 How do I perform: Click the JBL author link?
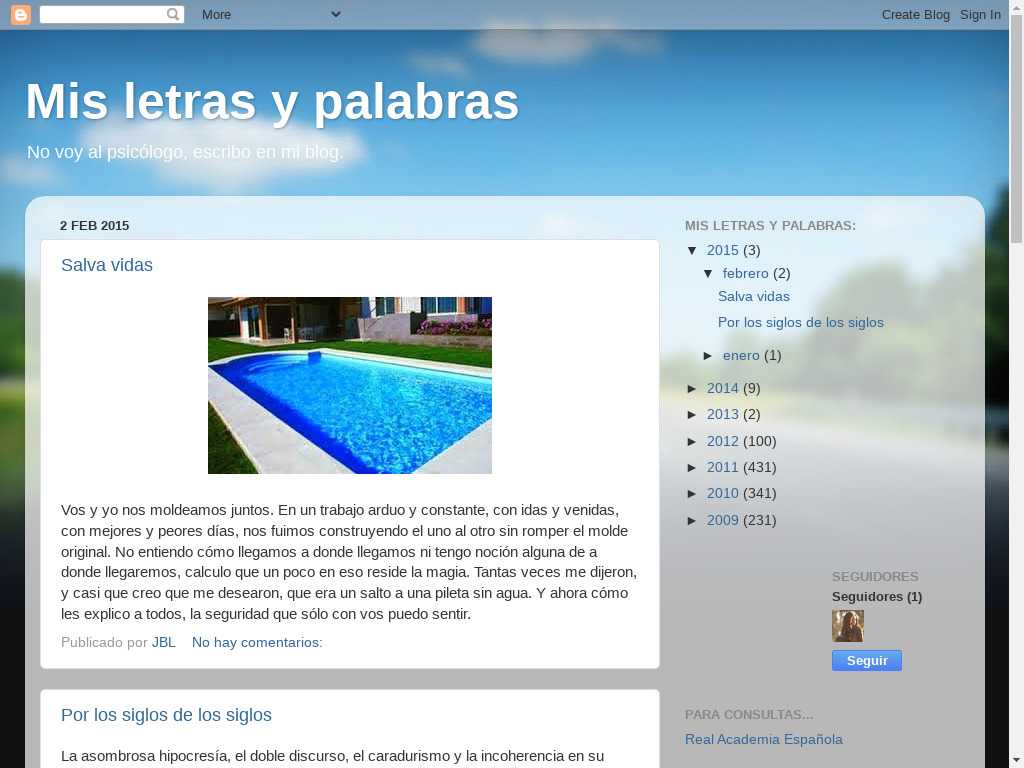(x=164, y=643)
